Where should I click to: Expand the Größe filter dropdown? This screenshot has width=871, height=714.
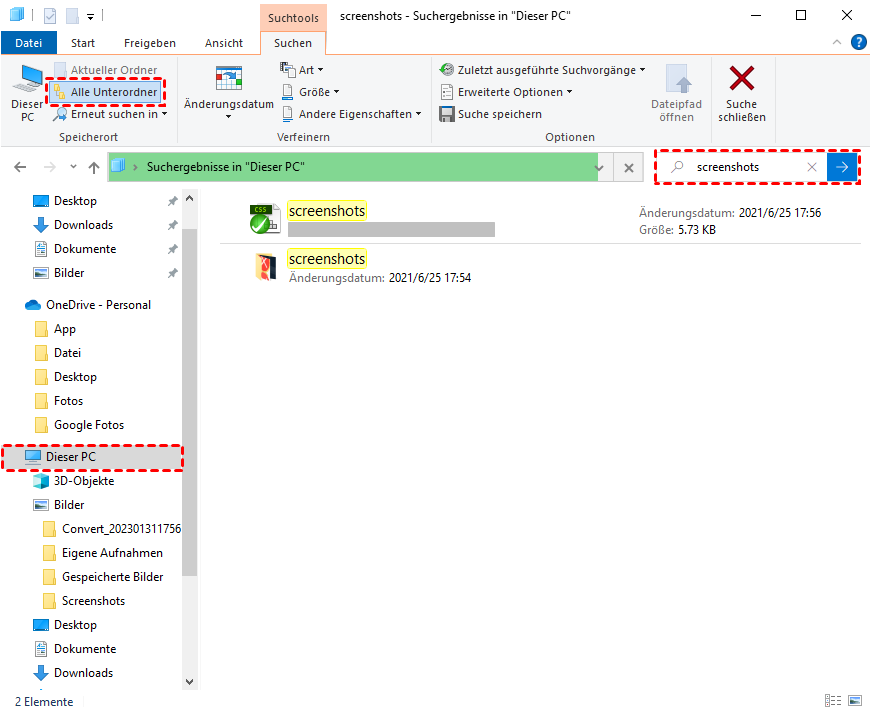pos(311,92)
